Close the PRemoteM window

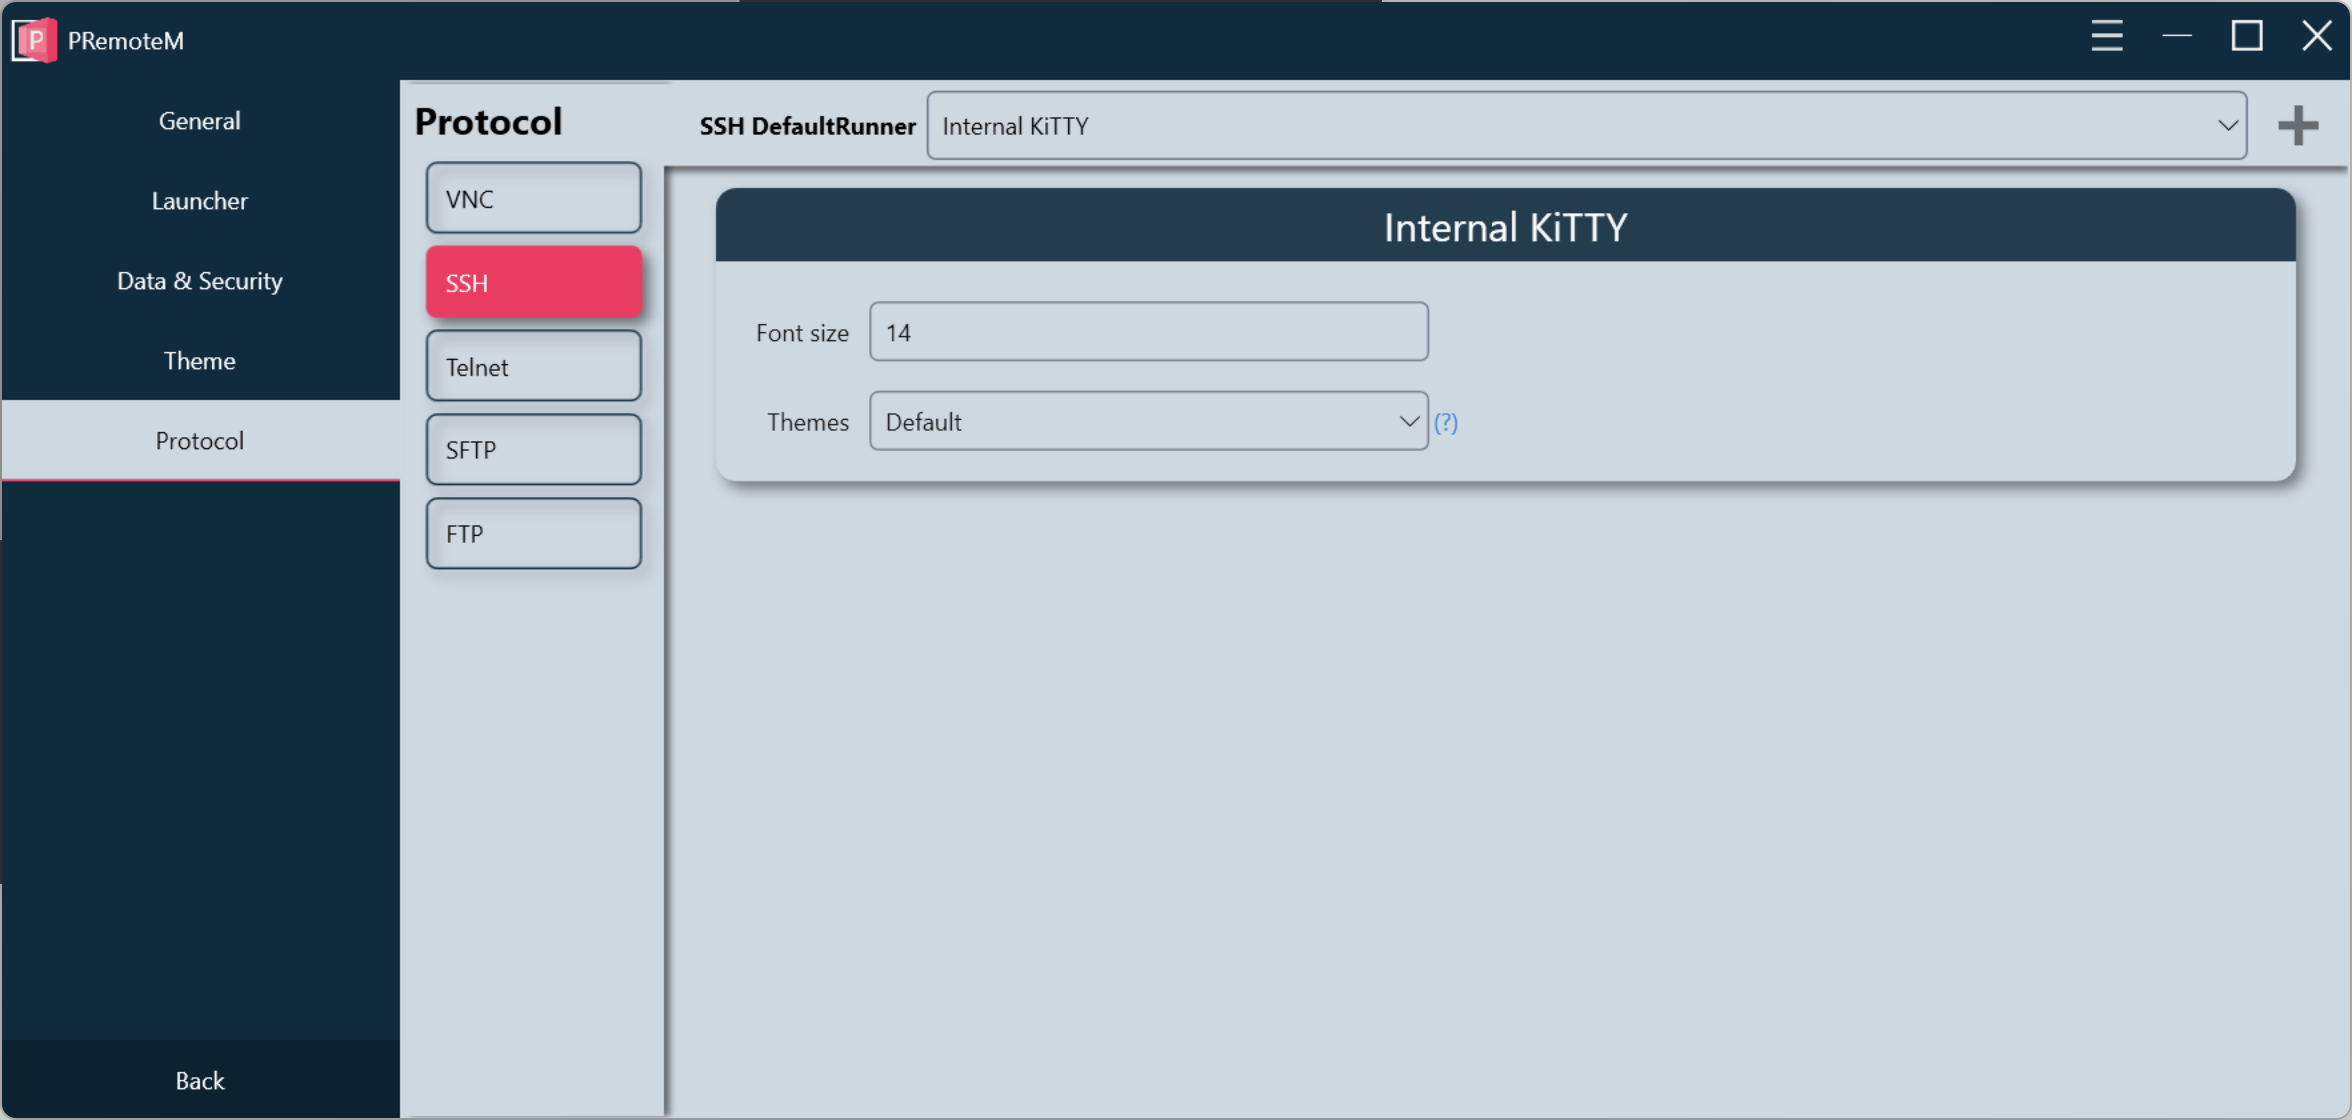coord(2316,37)
